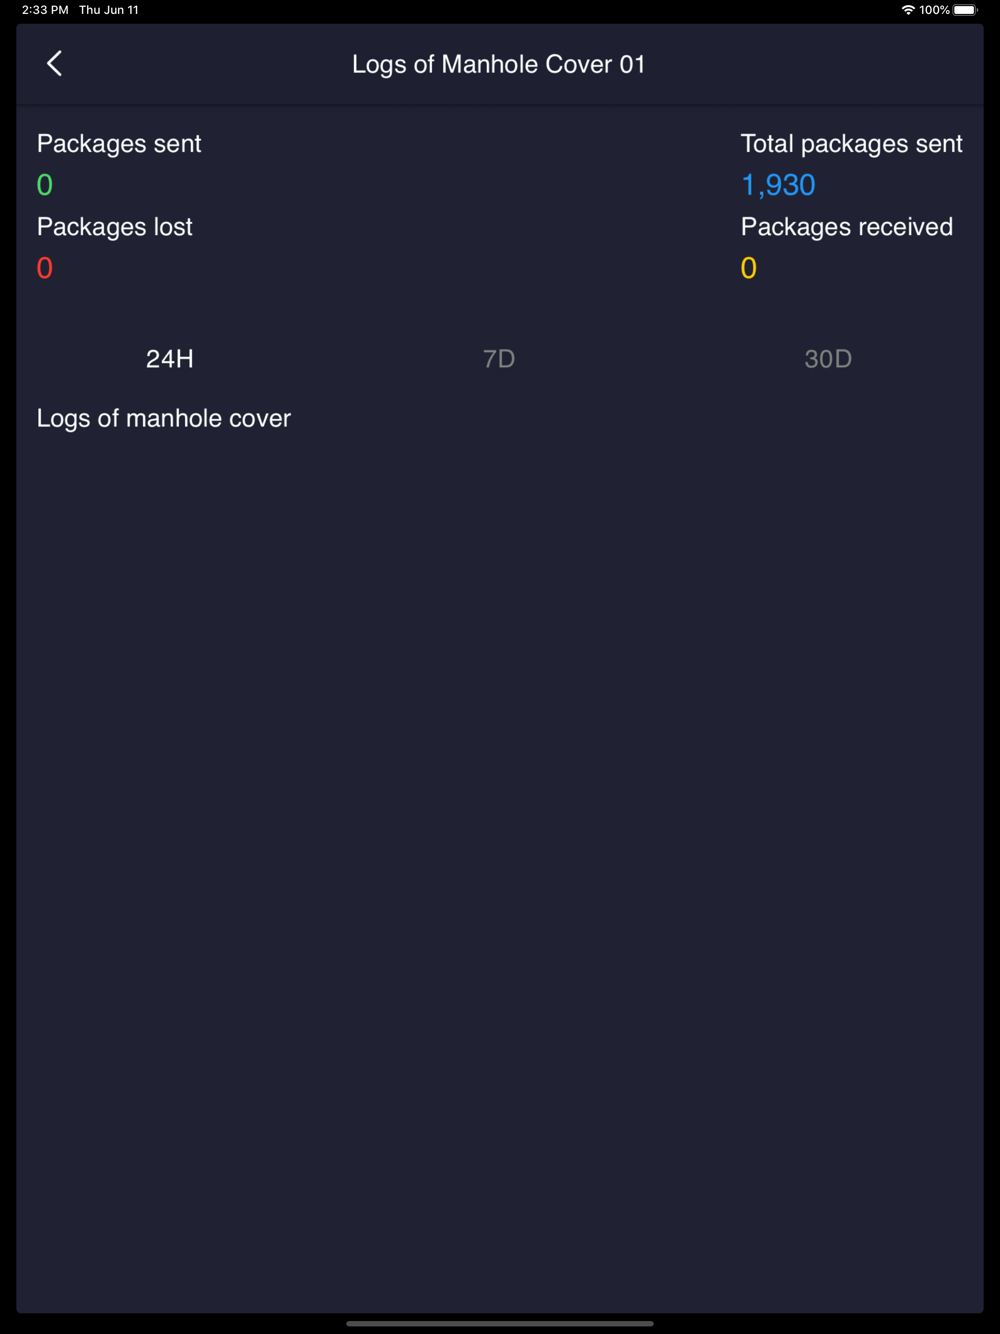
Task: Tap the green packages sent count
Action: pyautogui.click(x=45, y=185)
